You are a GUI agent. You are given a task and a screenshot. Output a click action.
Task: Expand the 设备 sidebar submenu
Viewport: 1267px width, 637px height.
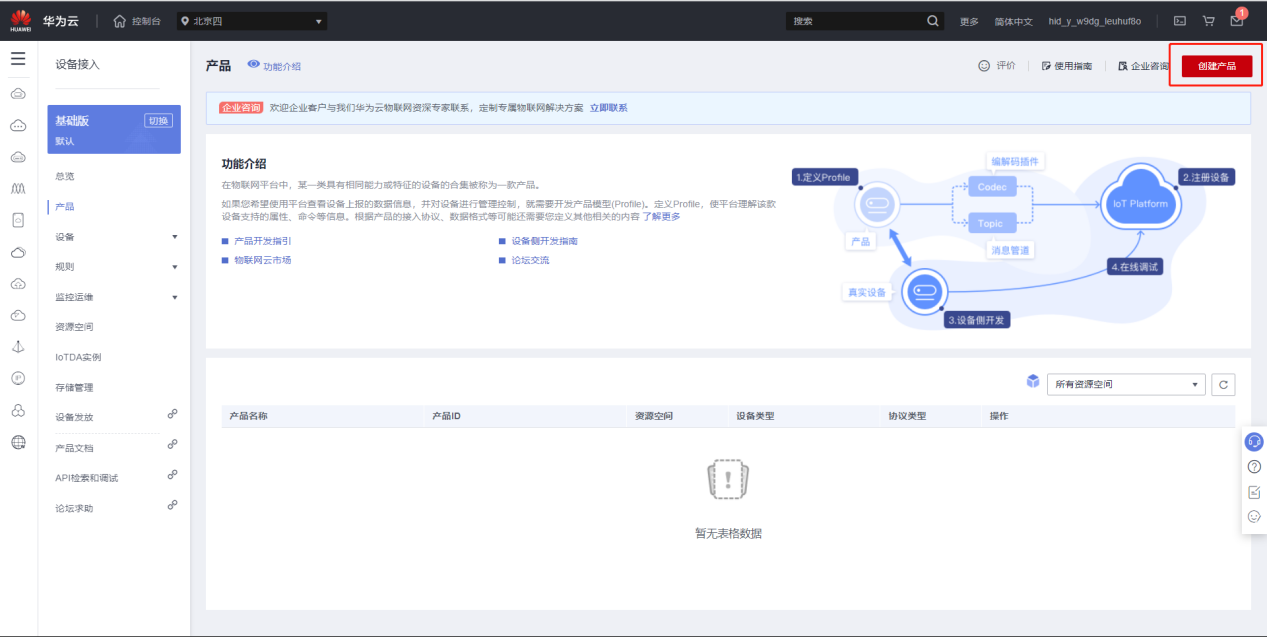point(175,237)
